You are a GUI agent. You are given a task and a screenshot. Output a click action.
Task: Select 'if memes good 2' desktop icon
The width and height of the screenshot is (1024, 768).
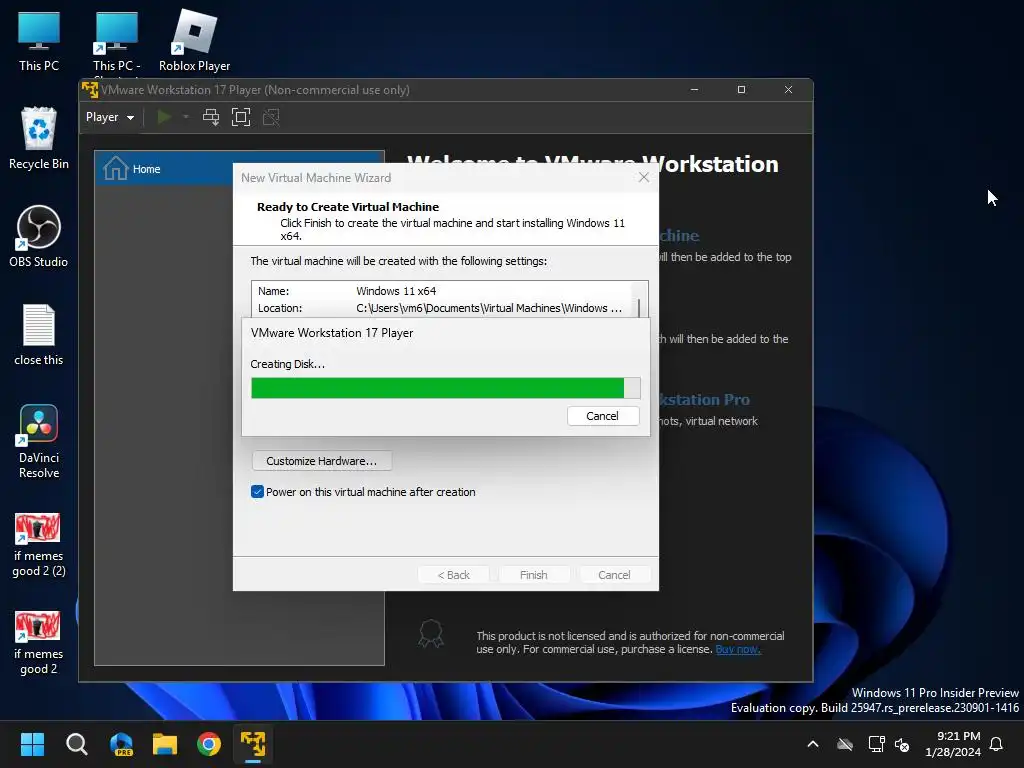pos(39,643)
